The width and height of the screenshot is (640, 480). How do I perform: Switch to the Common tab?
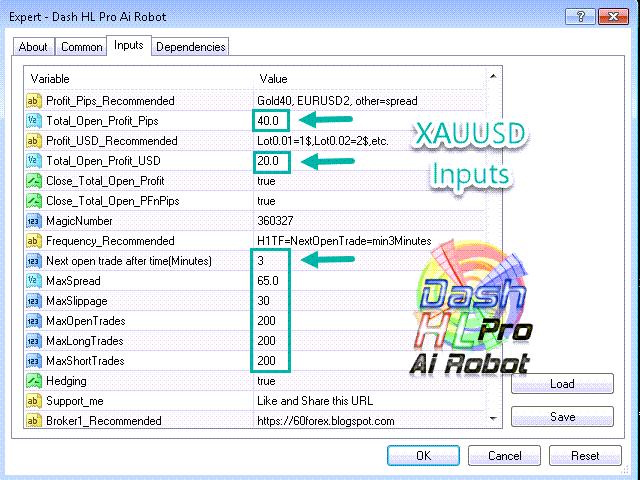pyautogui.click(x=82, y=47)
